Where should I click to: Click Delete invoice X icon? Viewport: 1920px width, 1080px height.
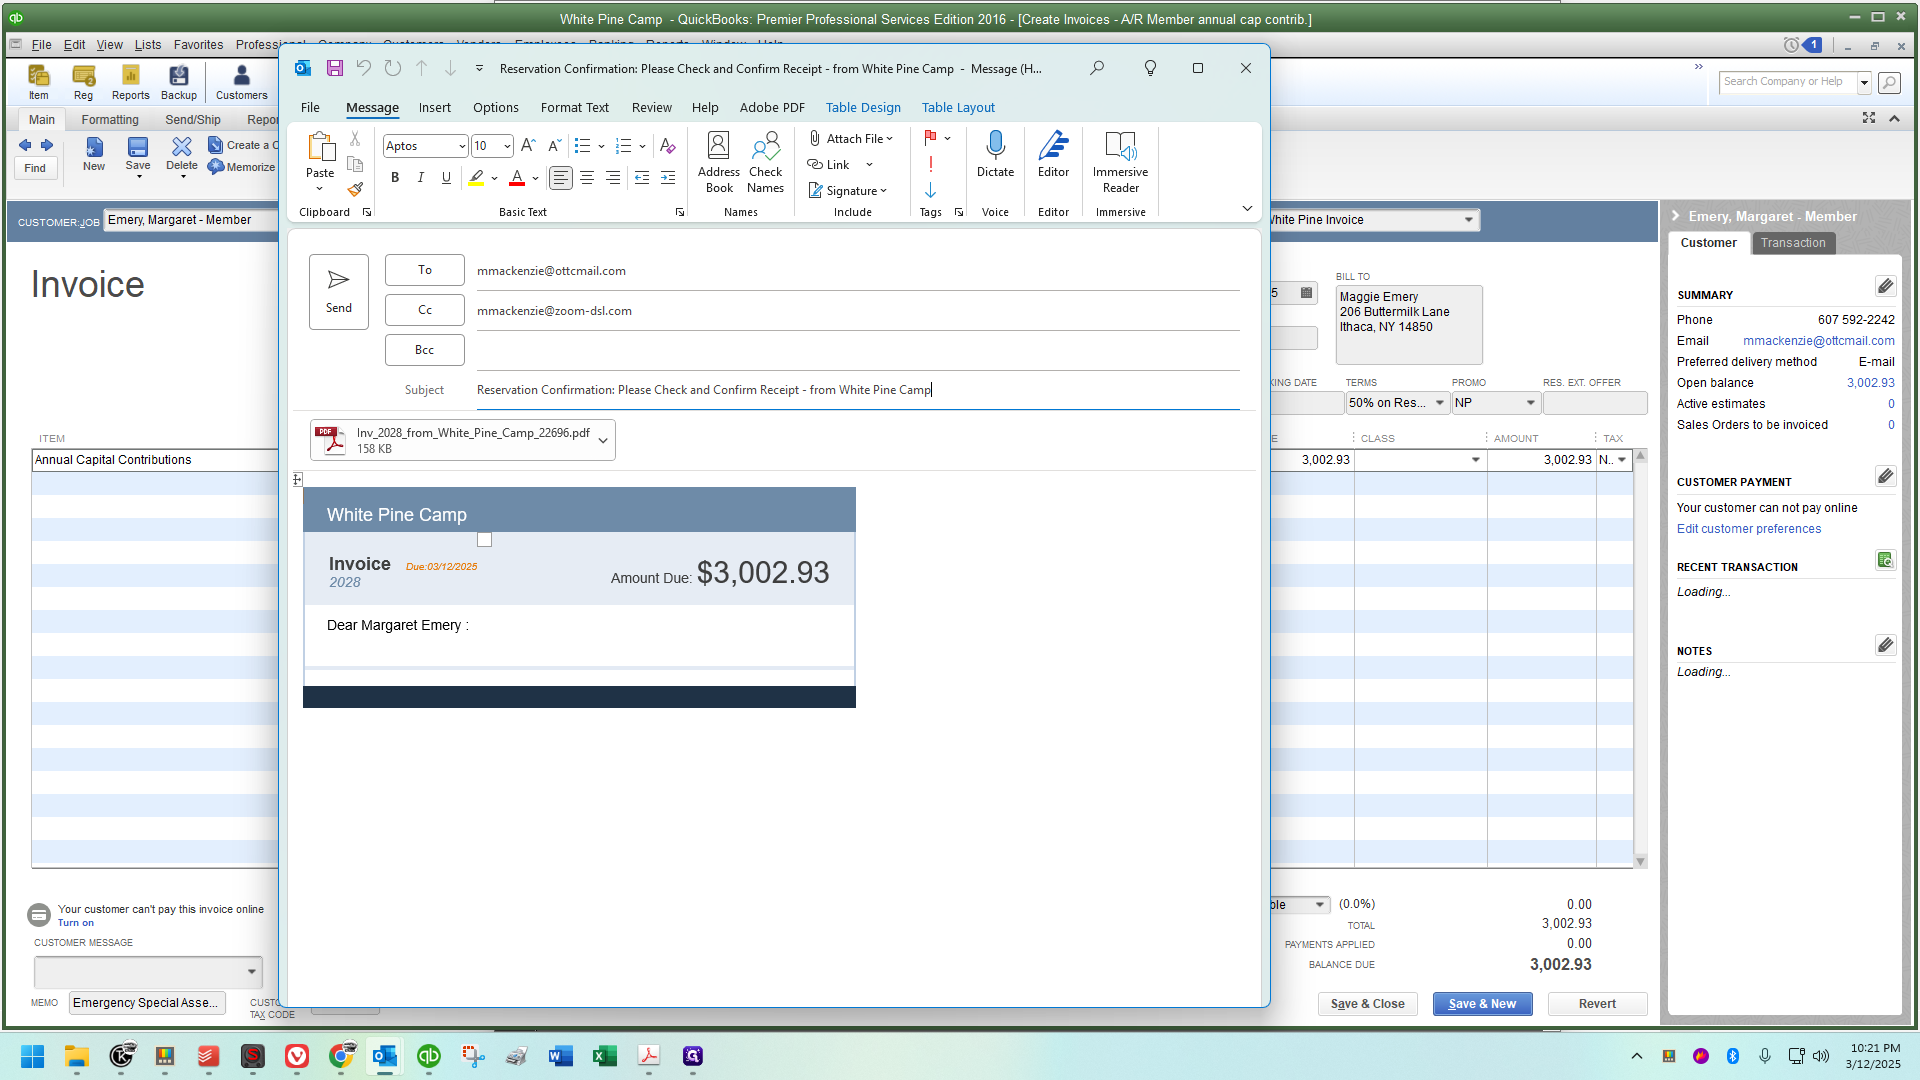pyautogui.click(x=182, y=155)
